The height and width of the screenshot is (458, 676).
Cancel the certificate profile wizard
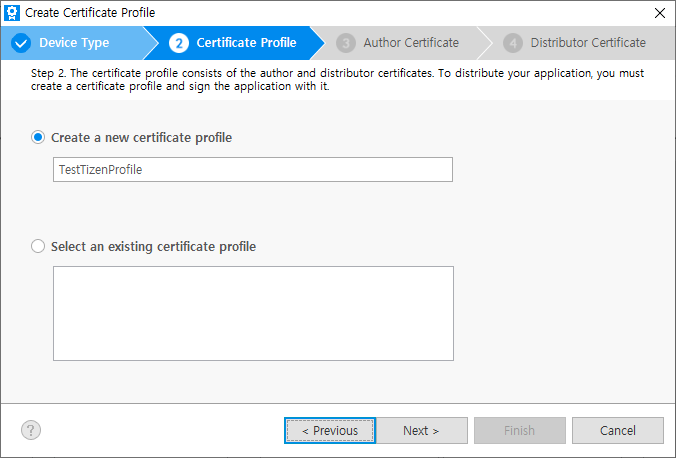[618, 430]
